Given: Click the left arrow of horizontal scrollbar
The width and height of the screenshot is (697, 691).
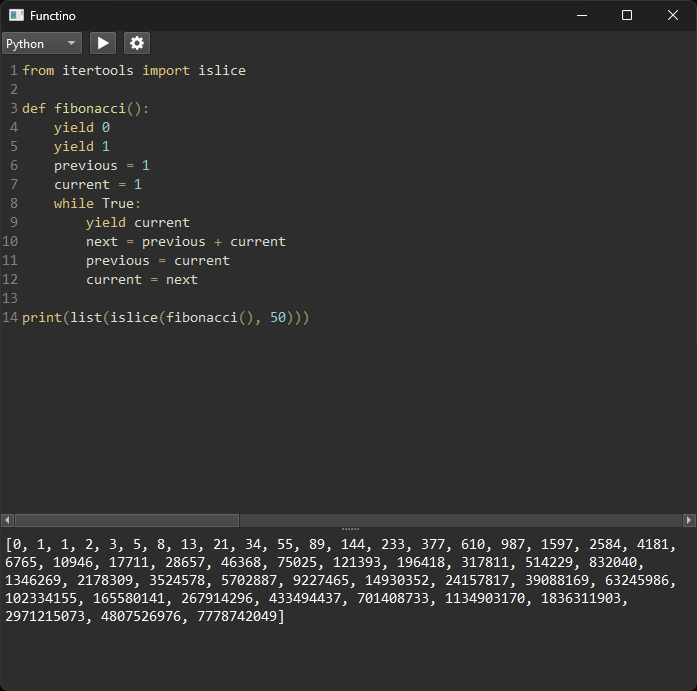Looking at the screenshot, I should 7,519.
